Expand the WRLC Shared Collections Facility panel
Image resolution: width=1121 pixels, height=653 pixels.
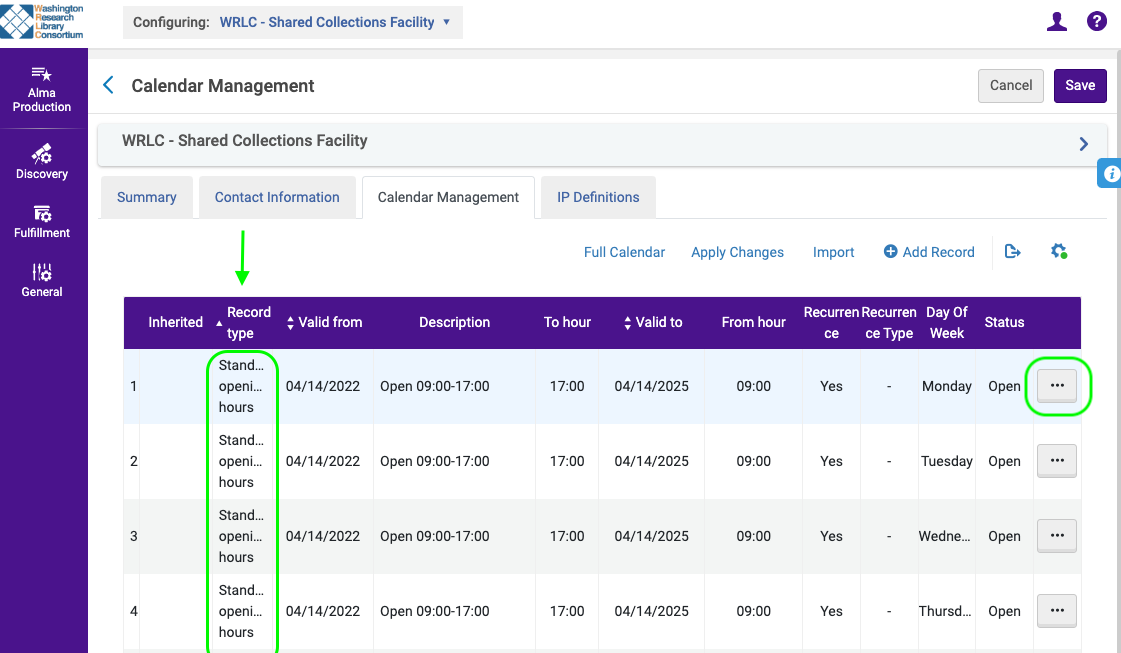1084,144
